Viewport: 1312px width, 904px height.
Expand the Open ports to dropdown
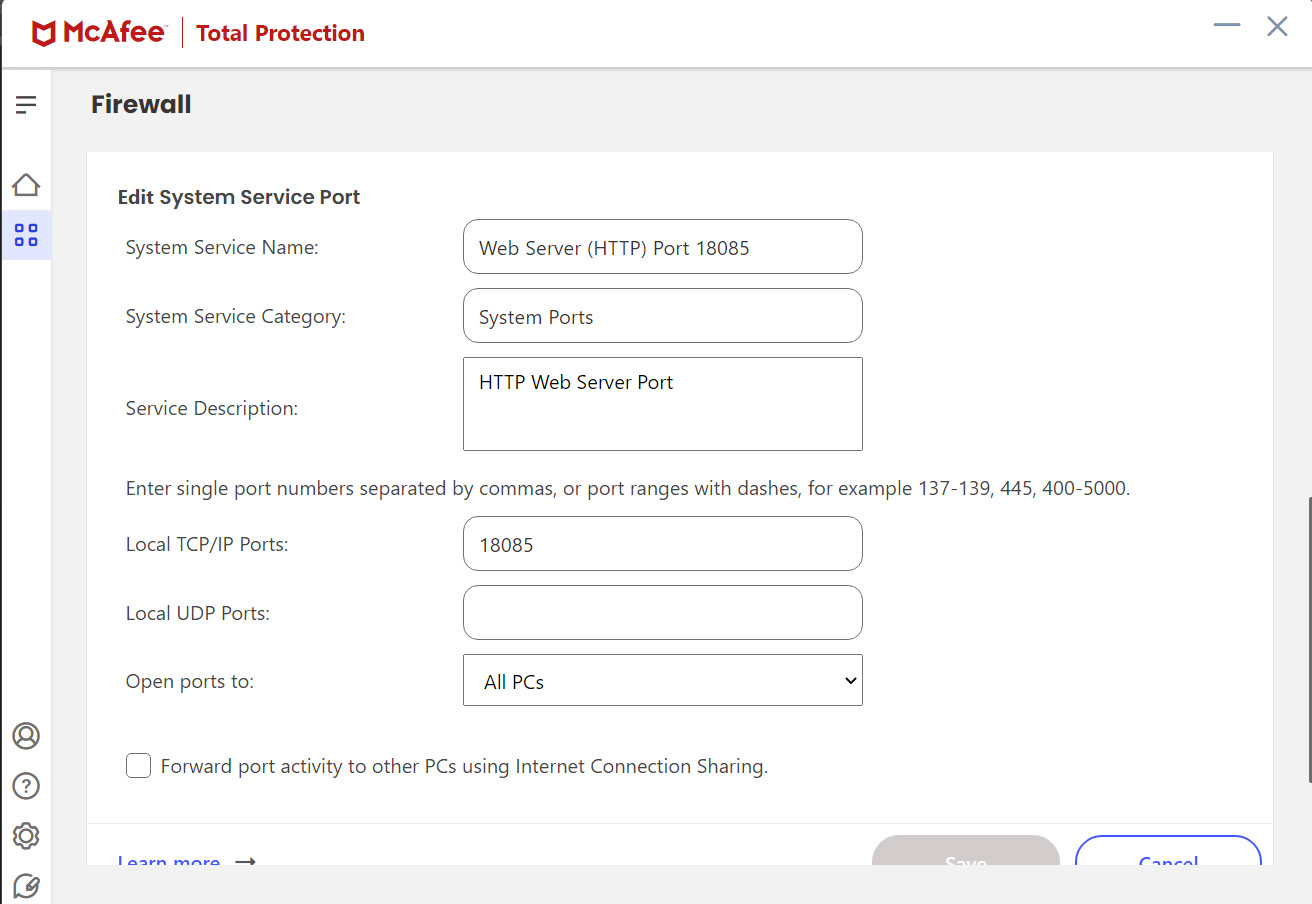[x=662, y=681]
